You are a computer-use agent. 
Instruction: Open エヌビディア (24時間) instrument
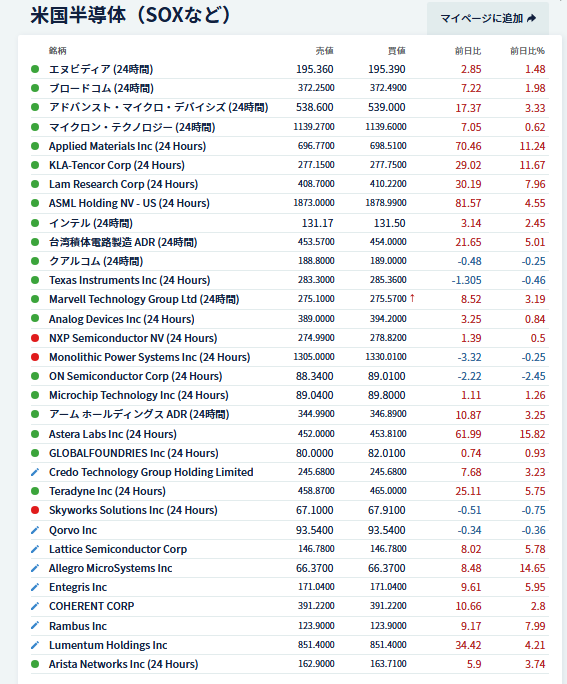point(101,69)
